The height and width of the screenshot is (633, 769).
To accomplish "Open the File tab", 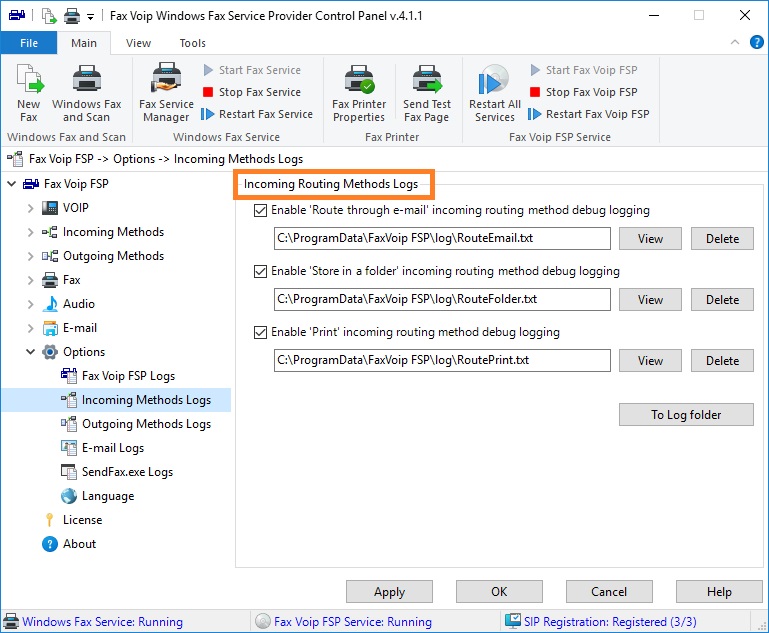I will point(29,43).
